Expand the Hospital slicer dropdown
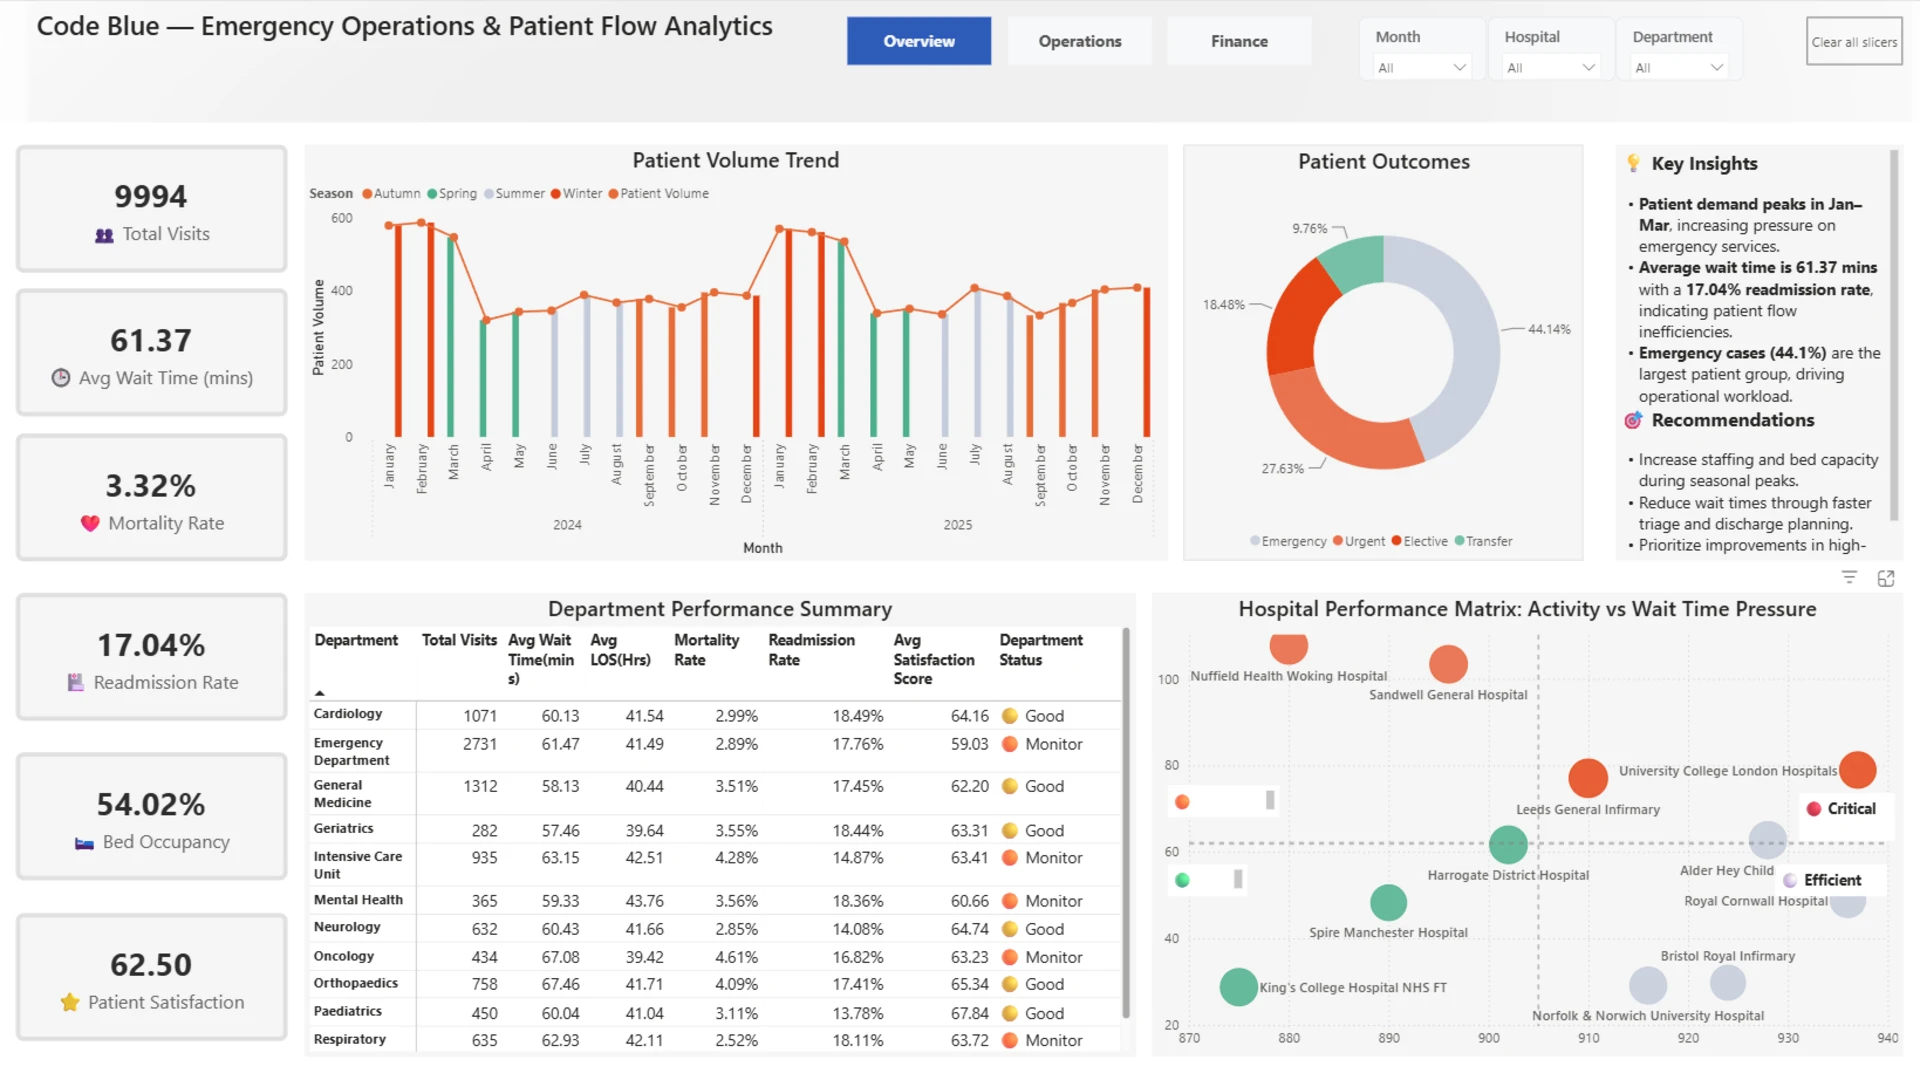The width and height of the screenshot is (1920, 1080). tap(1550, 68)
